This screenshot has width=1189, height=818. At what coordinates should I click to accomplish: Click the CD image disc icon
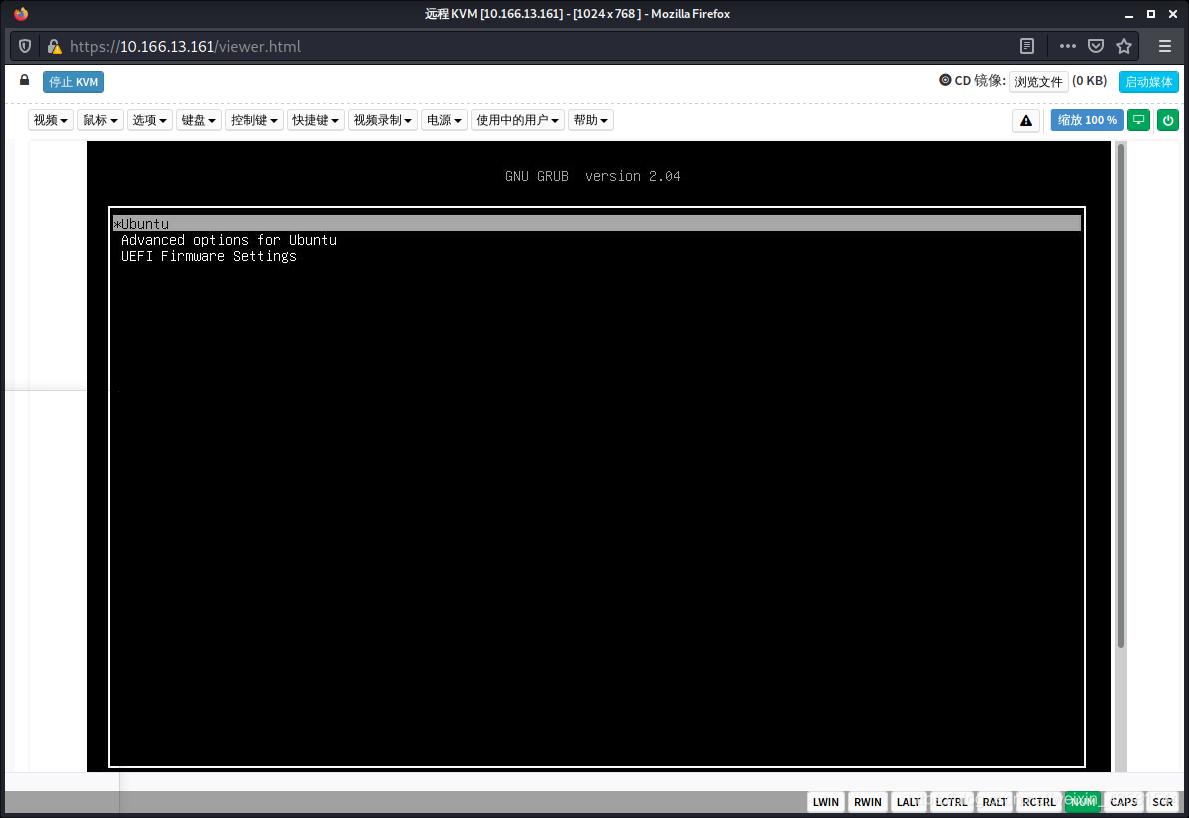pos(945,80)
